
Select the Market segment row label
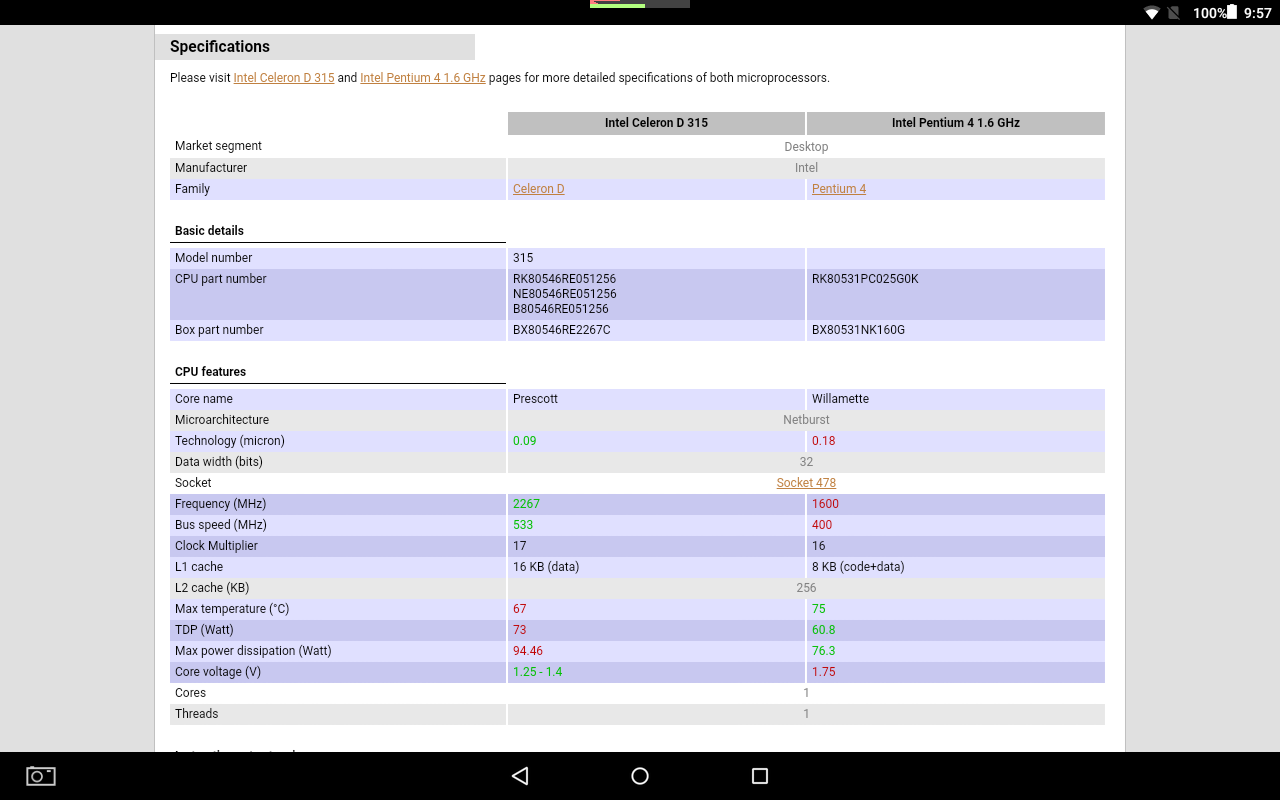pyautogui.click(x=218, y=146)
